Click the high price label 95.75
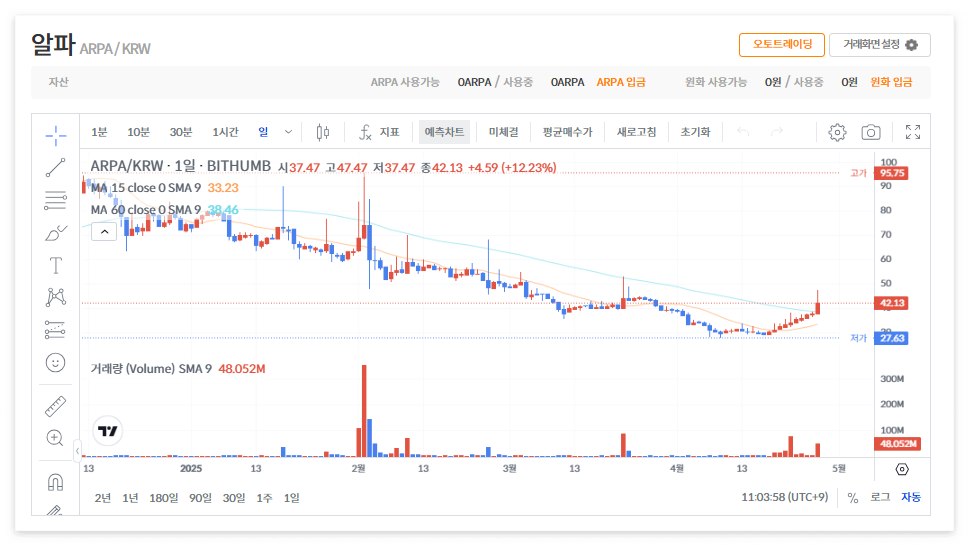Image resolution: width=969 pixels, height=546 pixels. [891, 173]
